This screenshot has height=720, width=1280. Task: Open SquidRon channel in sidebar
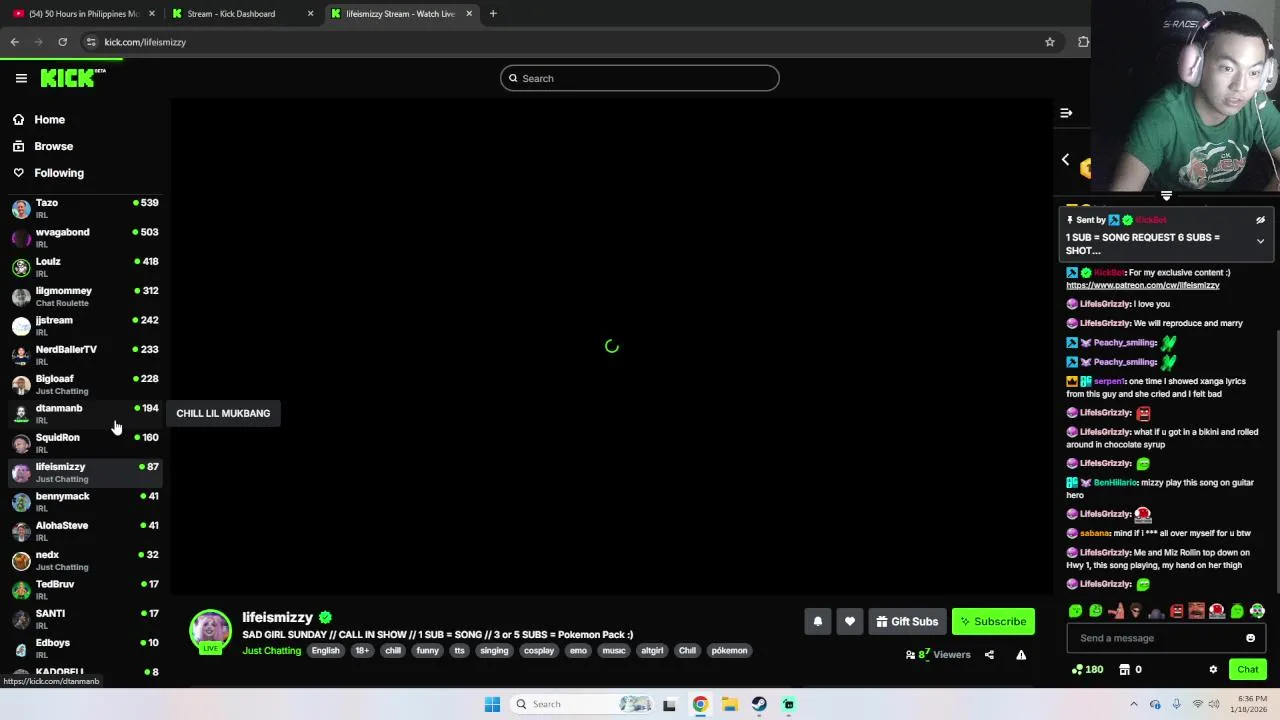[85, 443]
